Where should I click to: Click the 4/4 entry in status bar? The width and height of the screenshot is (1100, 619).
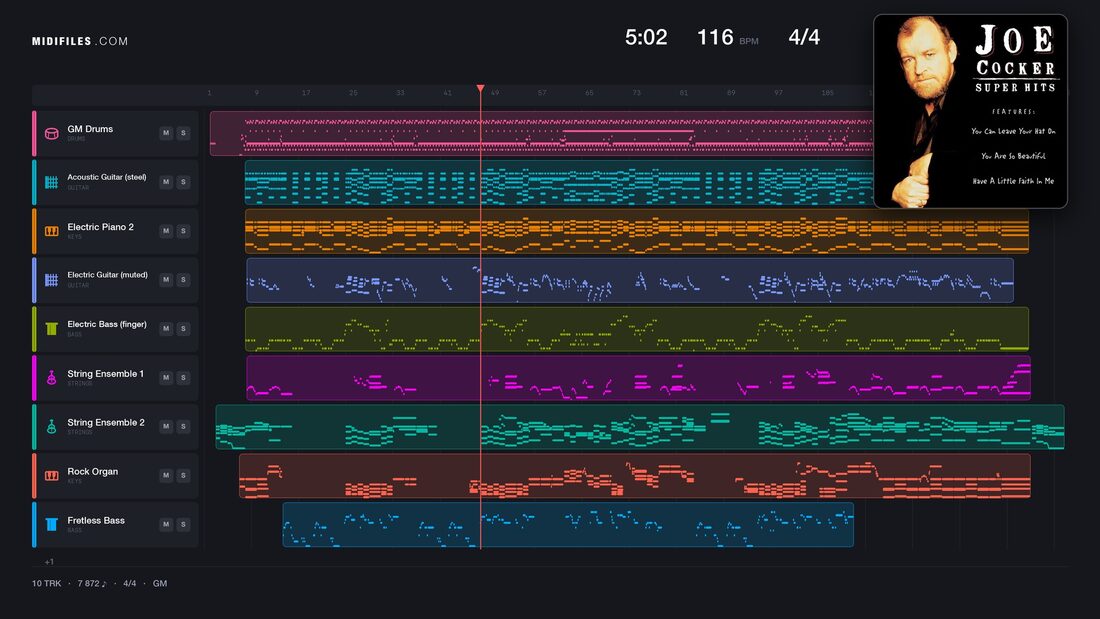(x=130, y=583)
